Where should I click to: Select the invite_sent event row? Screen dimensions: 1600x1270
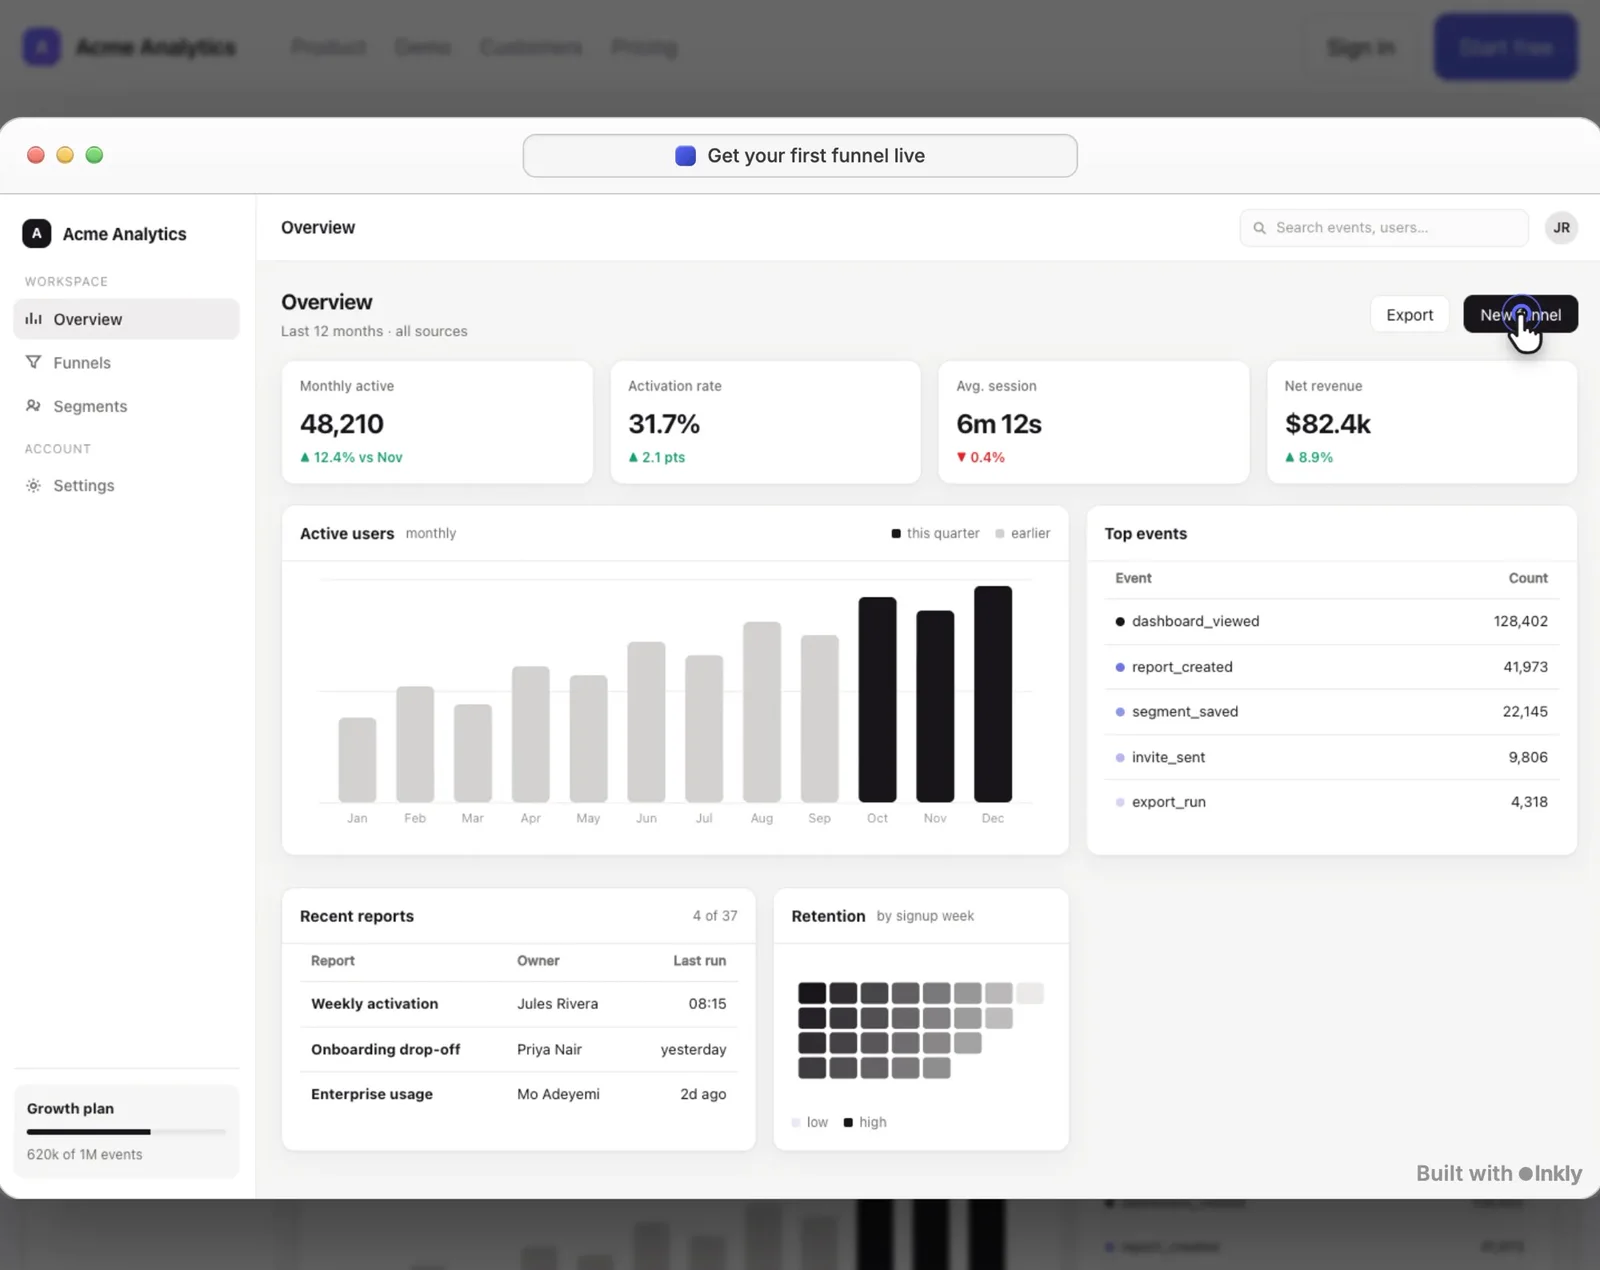coord(1332,757)
